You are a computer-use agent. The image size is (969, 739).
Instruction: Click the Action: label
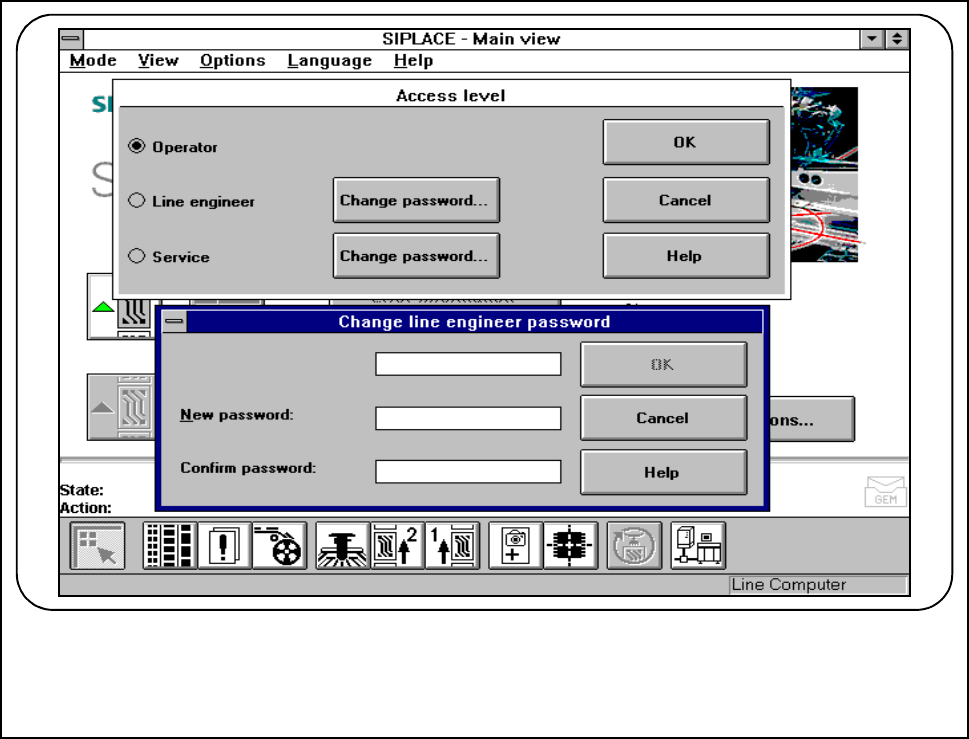click(86, 508)
